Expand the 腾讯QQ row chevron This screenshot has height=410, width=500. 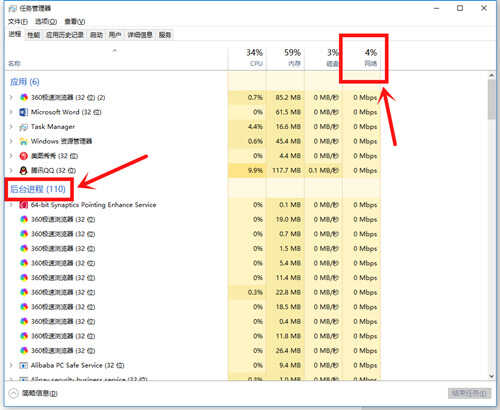point(11,171)
